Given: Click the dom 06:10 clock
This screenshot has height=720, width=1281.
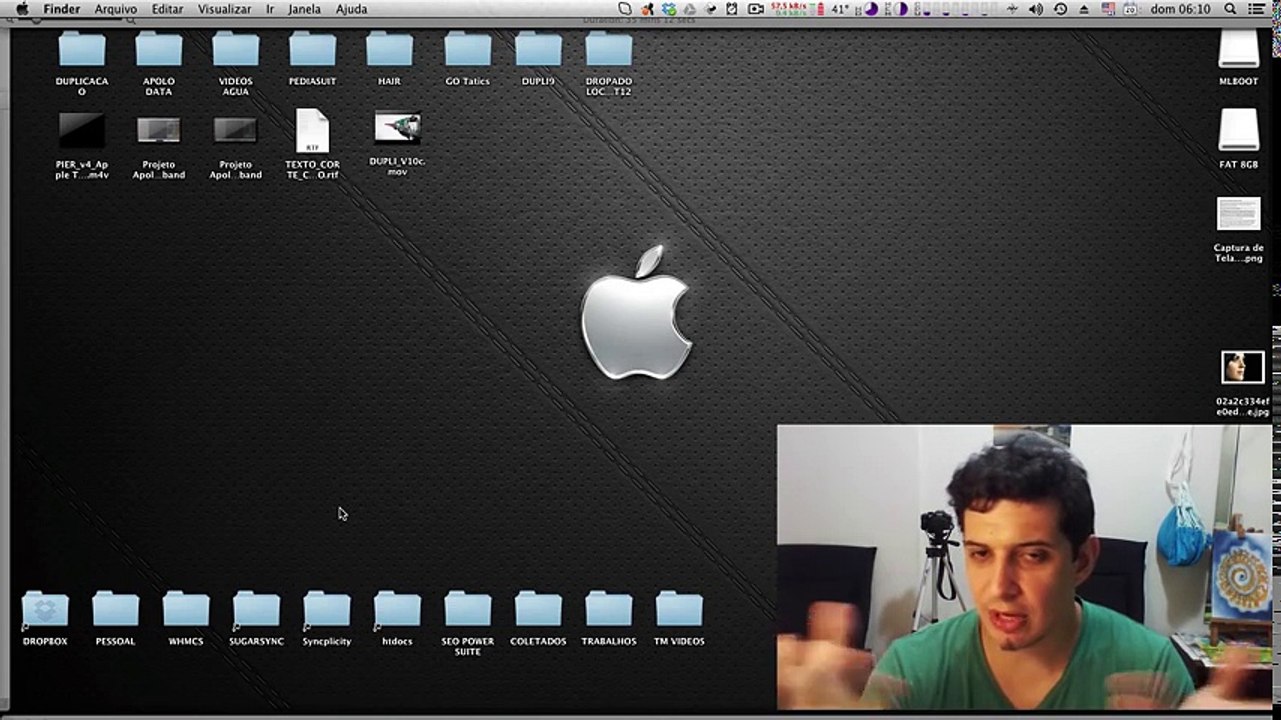Looking at the screenshot, I should 1180,9.
